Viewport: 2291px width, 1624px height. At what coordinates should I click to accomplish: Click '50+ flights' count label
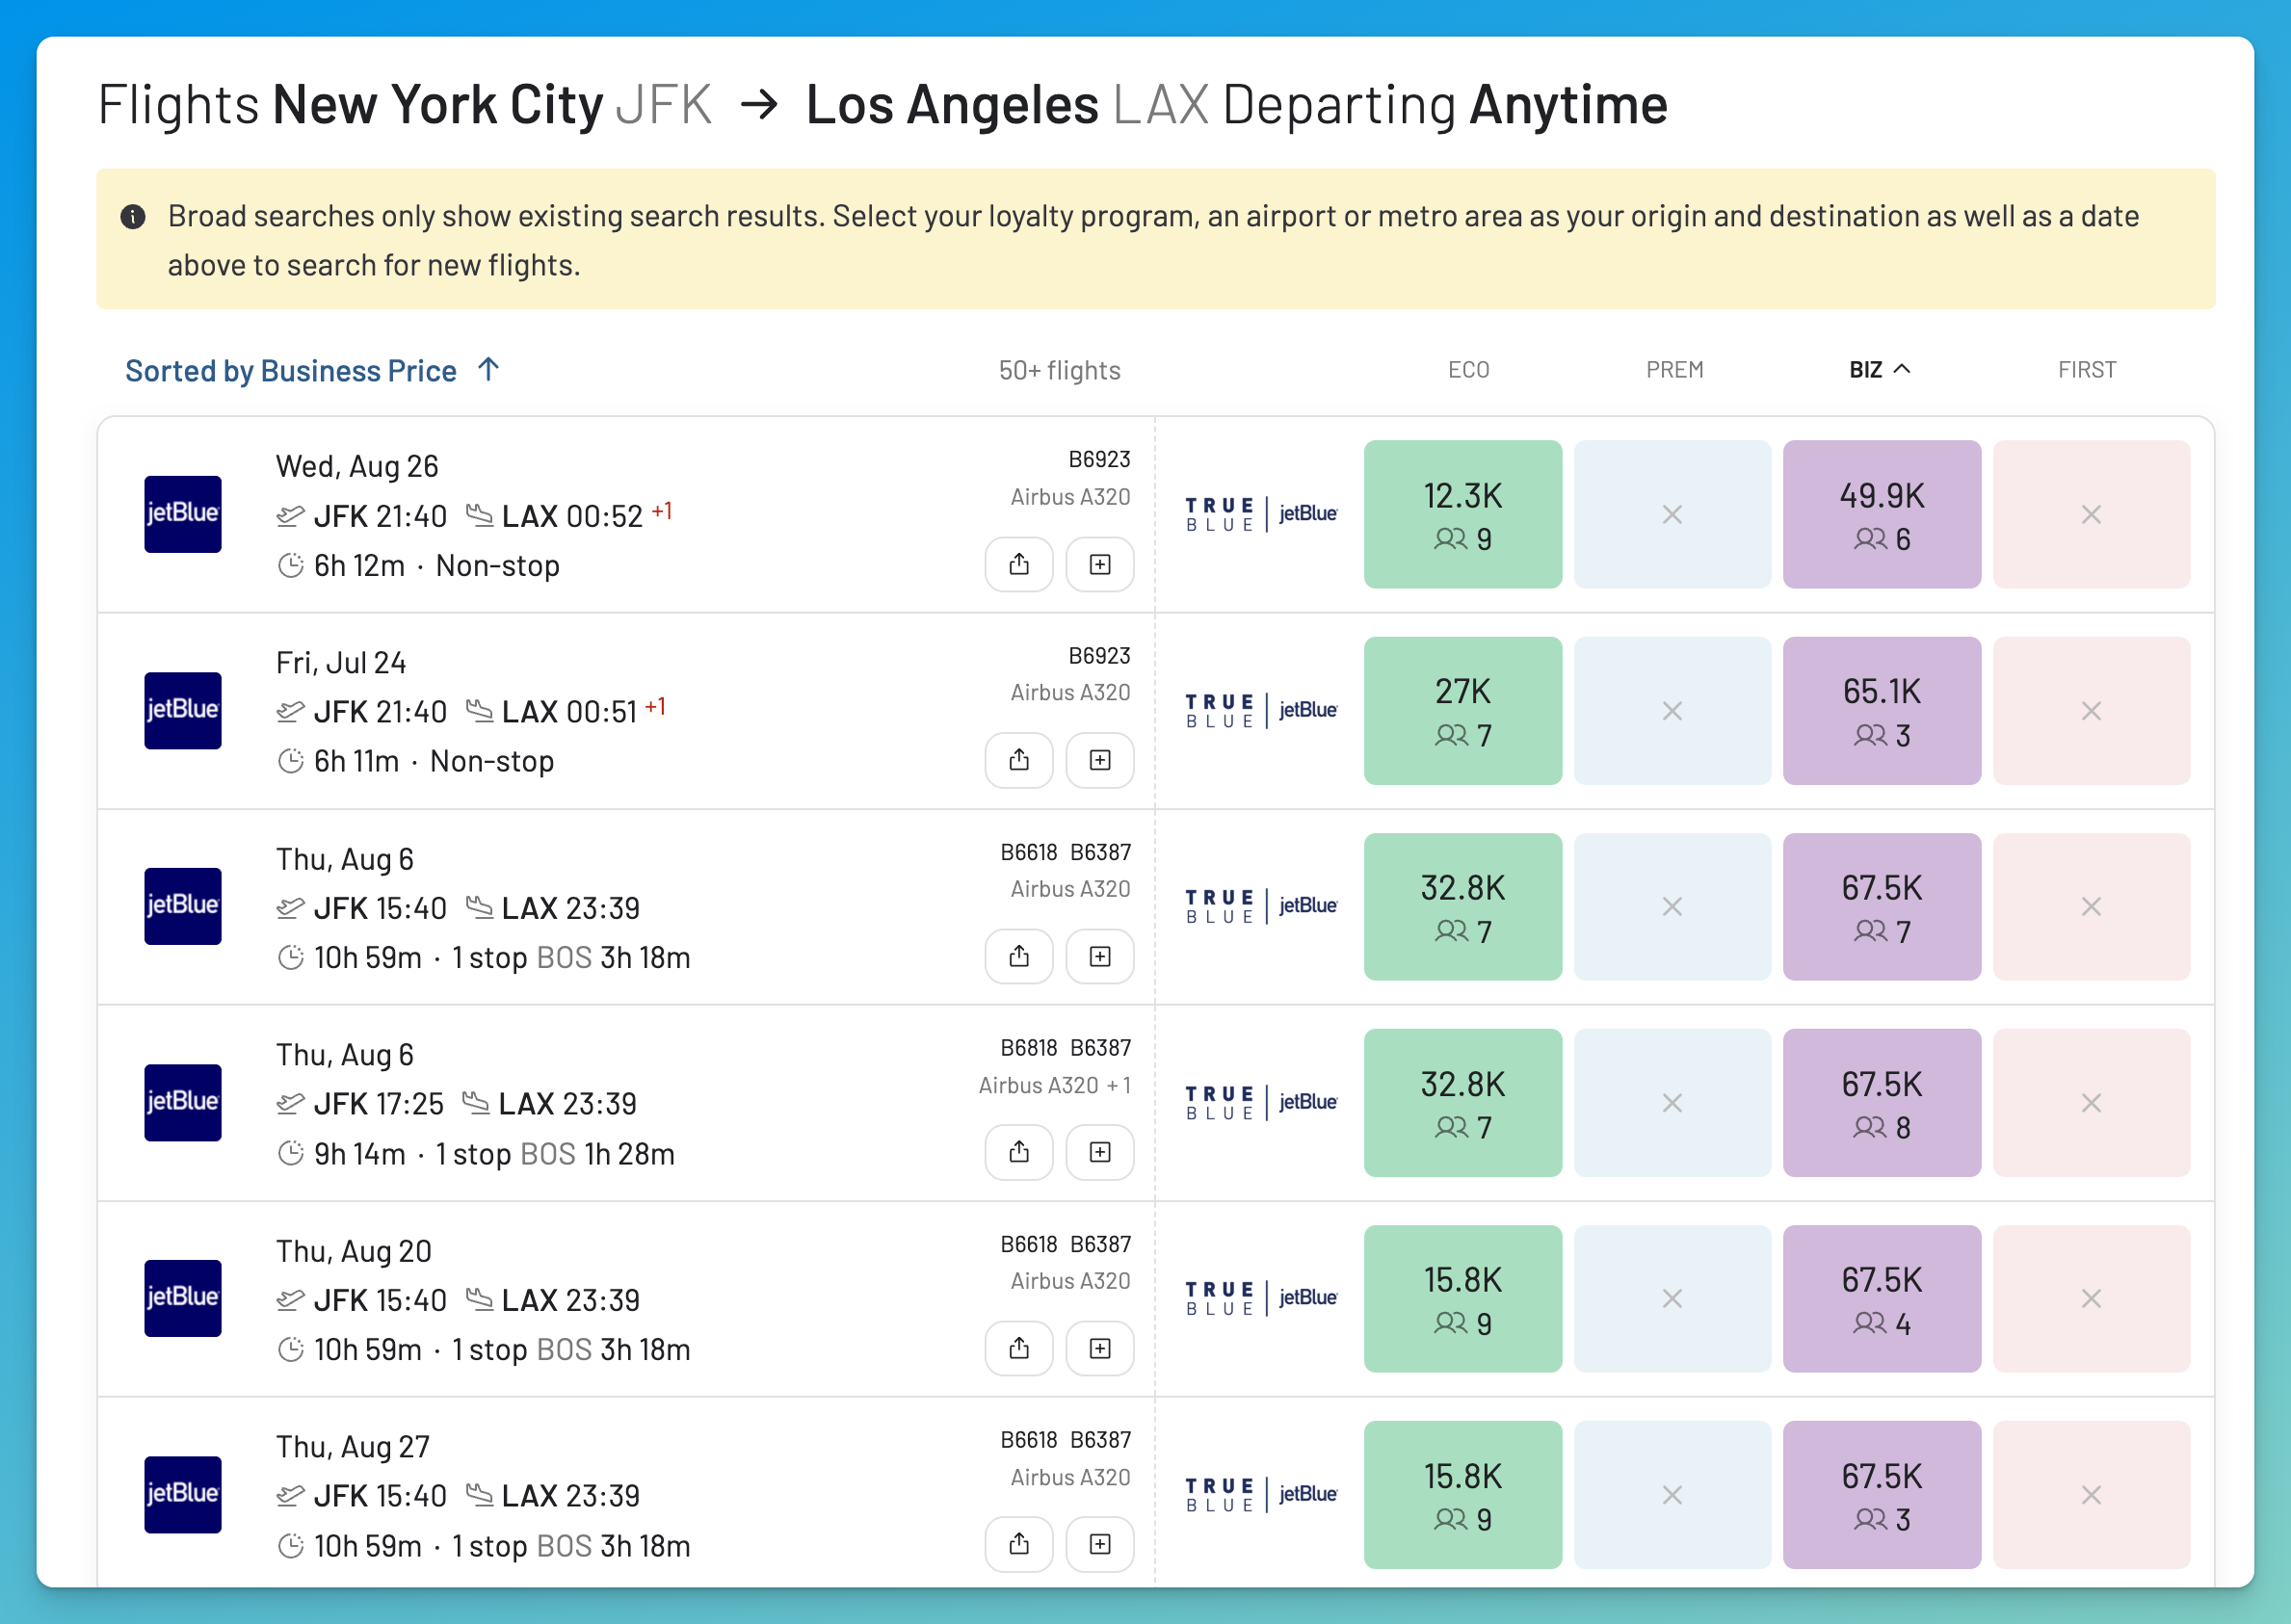coord(1059,371)
